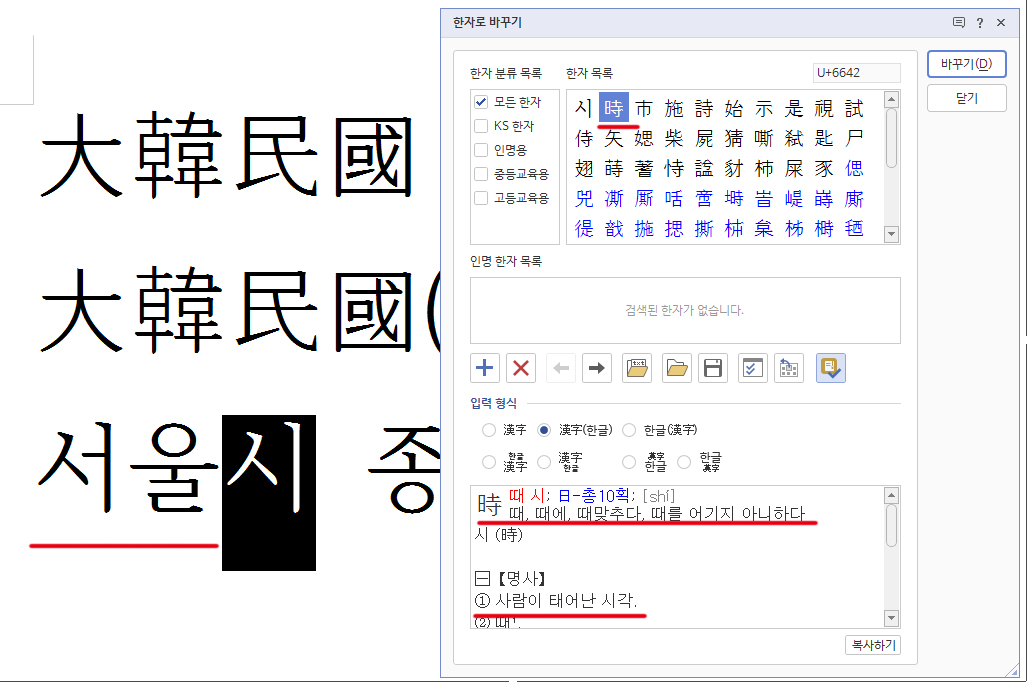Viewport: 1027px width, 682px height.
Task: Click the U+6642 code field
Action: click(x=857, y=73)
